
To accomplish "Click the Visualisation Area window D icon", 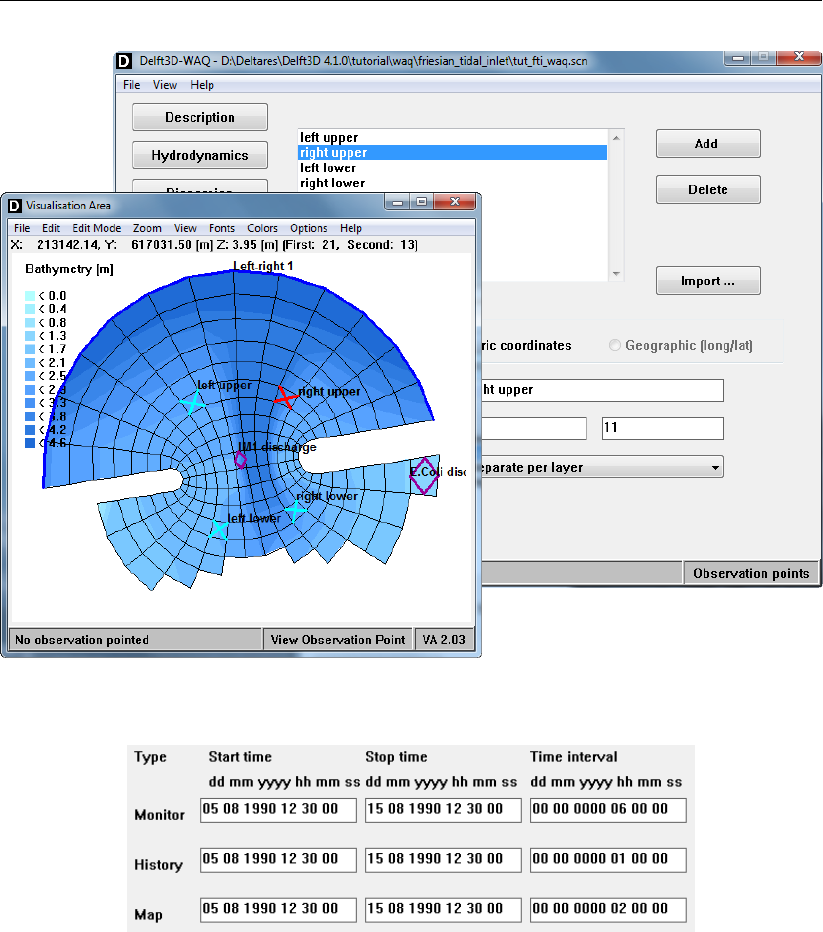I will [x=15, y=205].
